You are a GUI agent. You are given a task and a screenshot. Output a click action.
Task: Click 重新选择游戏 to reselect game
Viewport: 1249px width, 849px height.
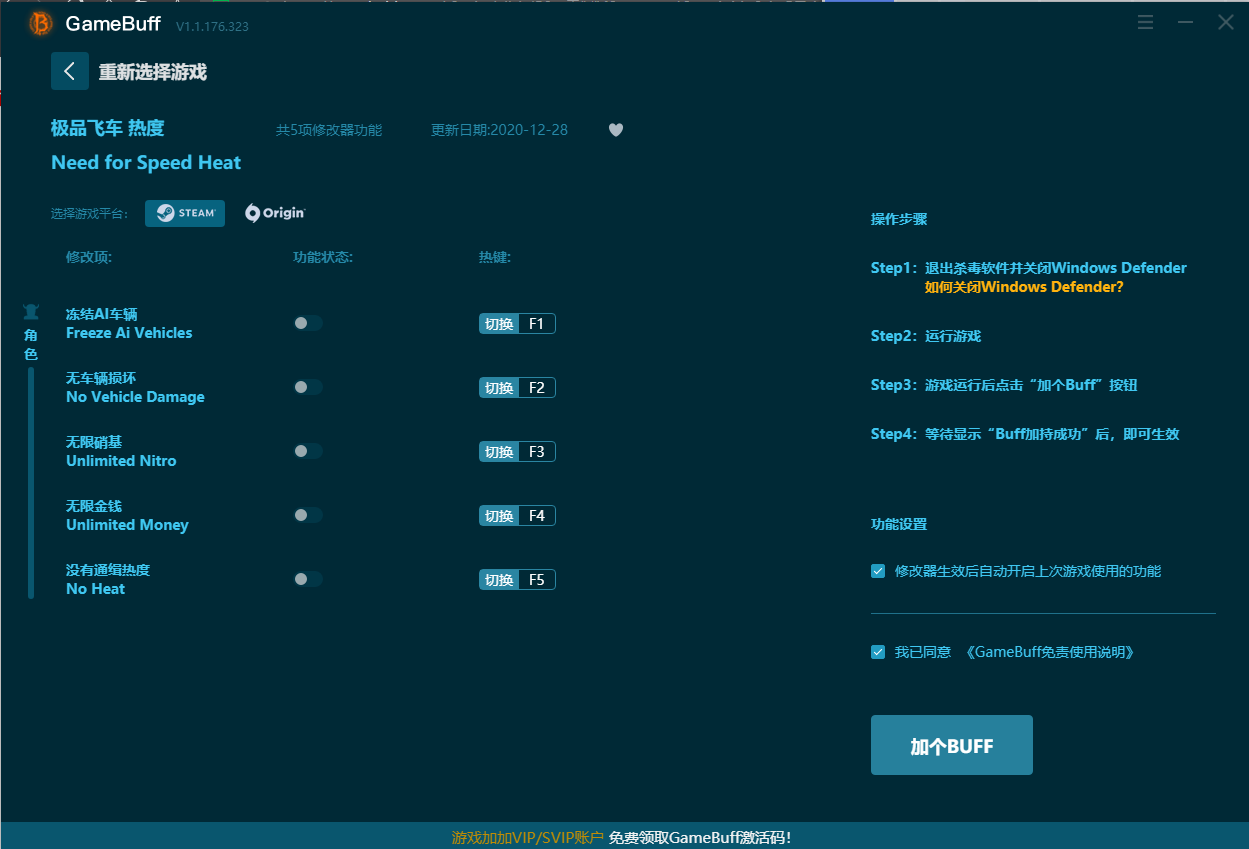tap(153, 72)
